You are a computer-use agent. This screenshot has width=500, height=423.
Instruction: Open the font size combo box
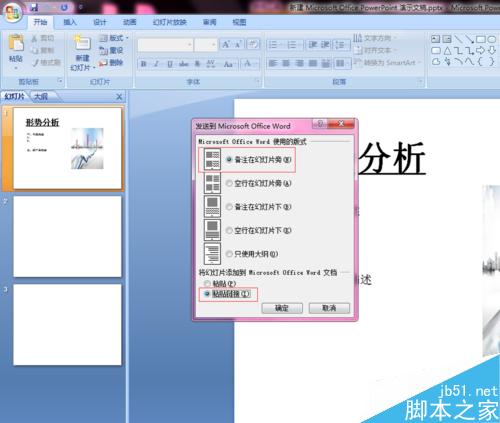(206, 45)
